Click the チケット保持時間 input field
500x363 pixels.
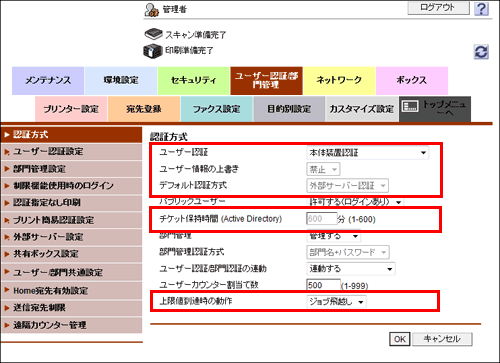coord(322,219)
